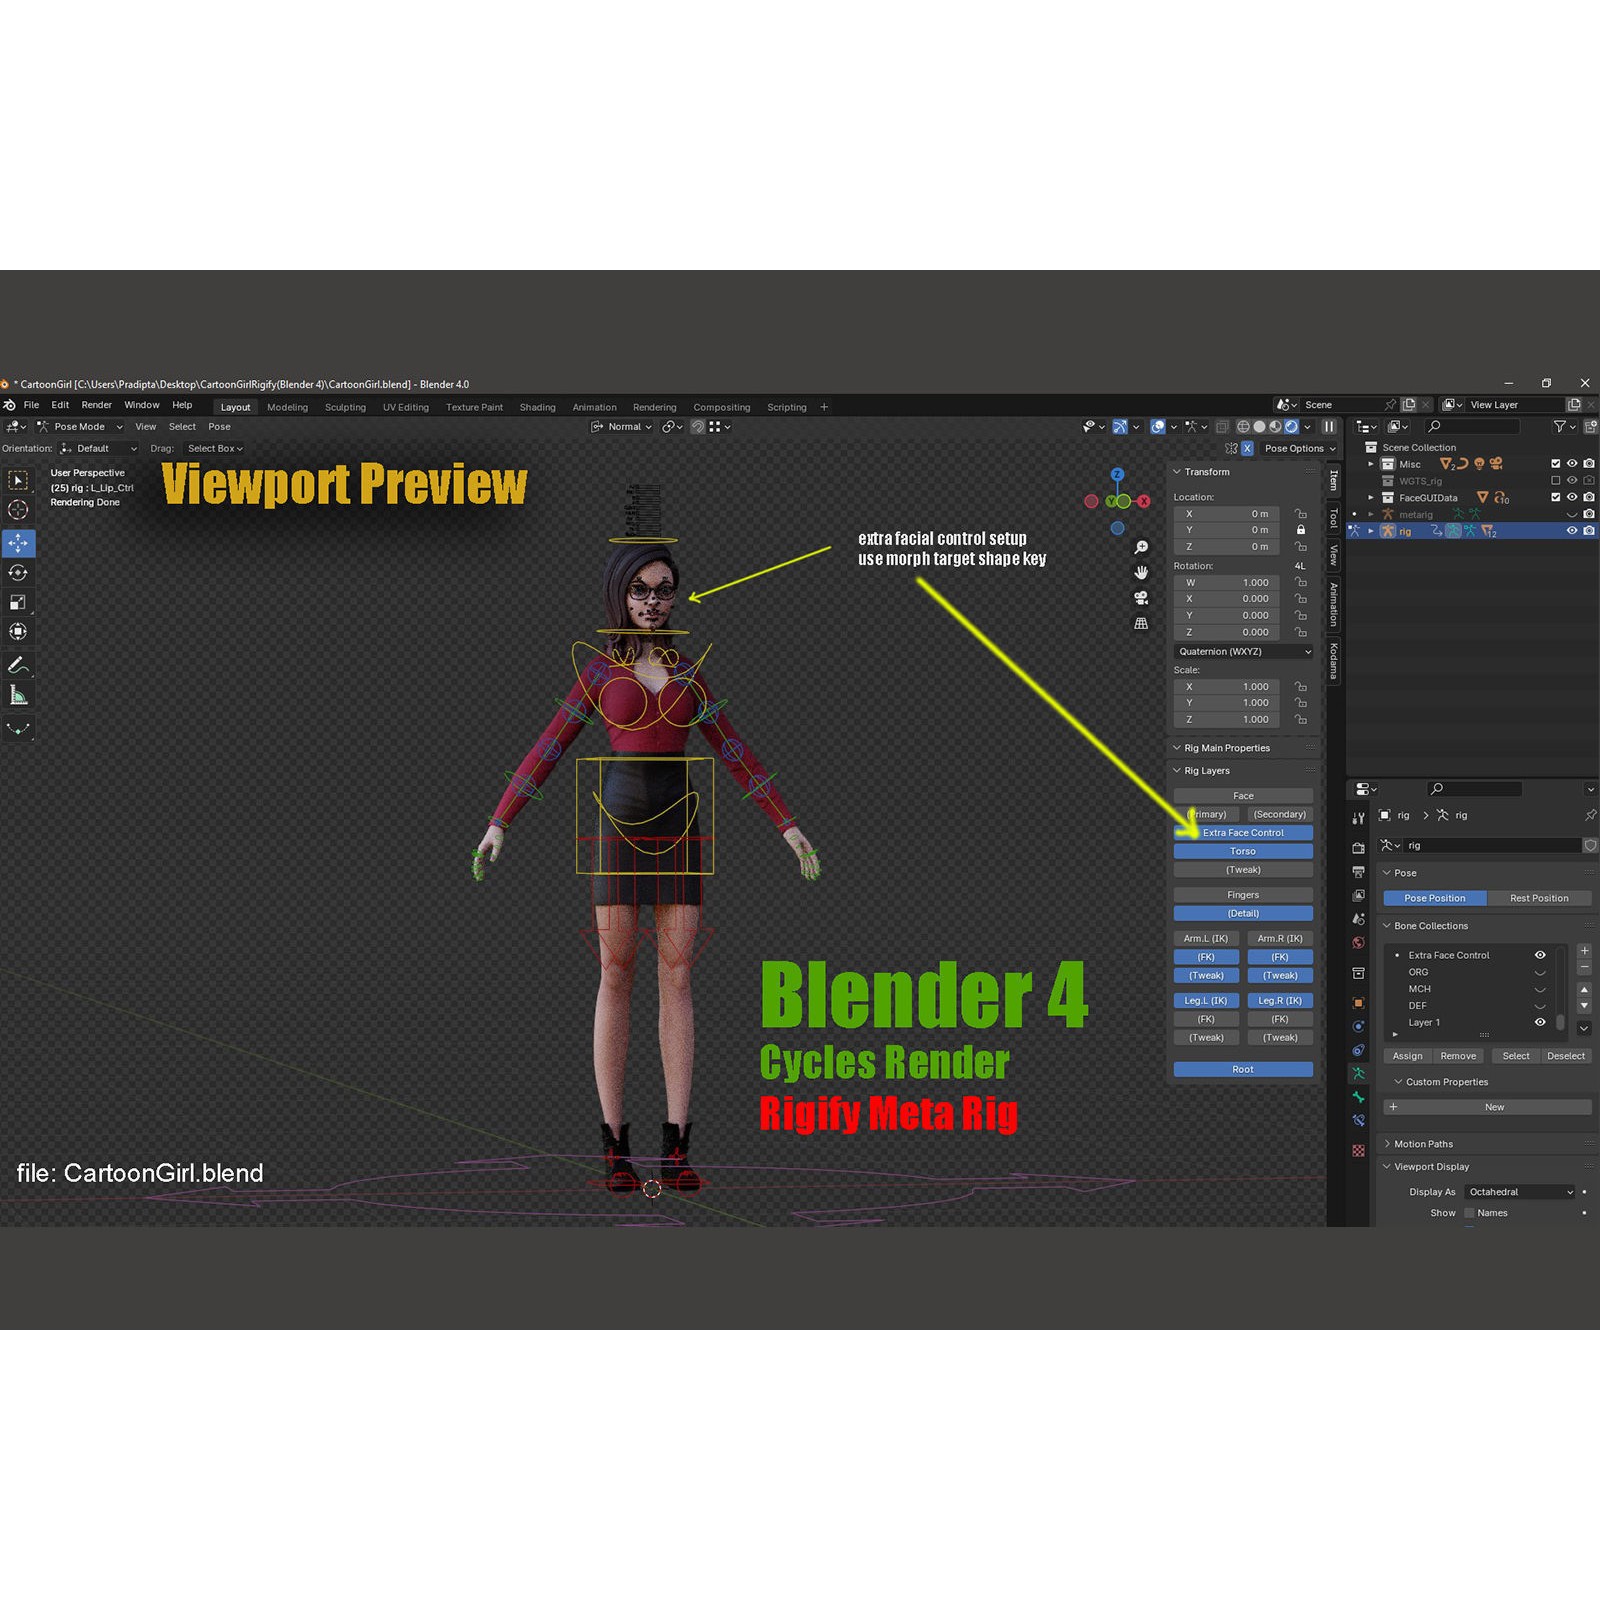Image resolution: width=1600 pixels, height=1600 pixels.
Task: Activate the Transform tool
Action: (x=18, y=631)
